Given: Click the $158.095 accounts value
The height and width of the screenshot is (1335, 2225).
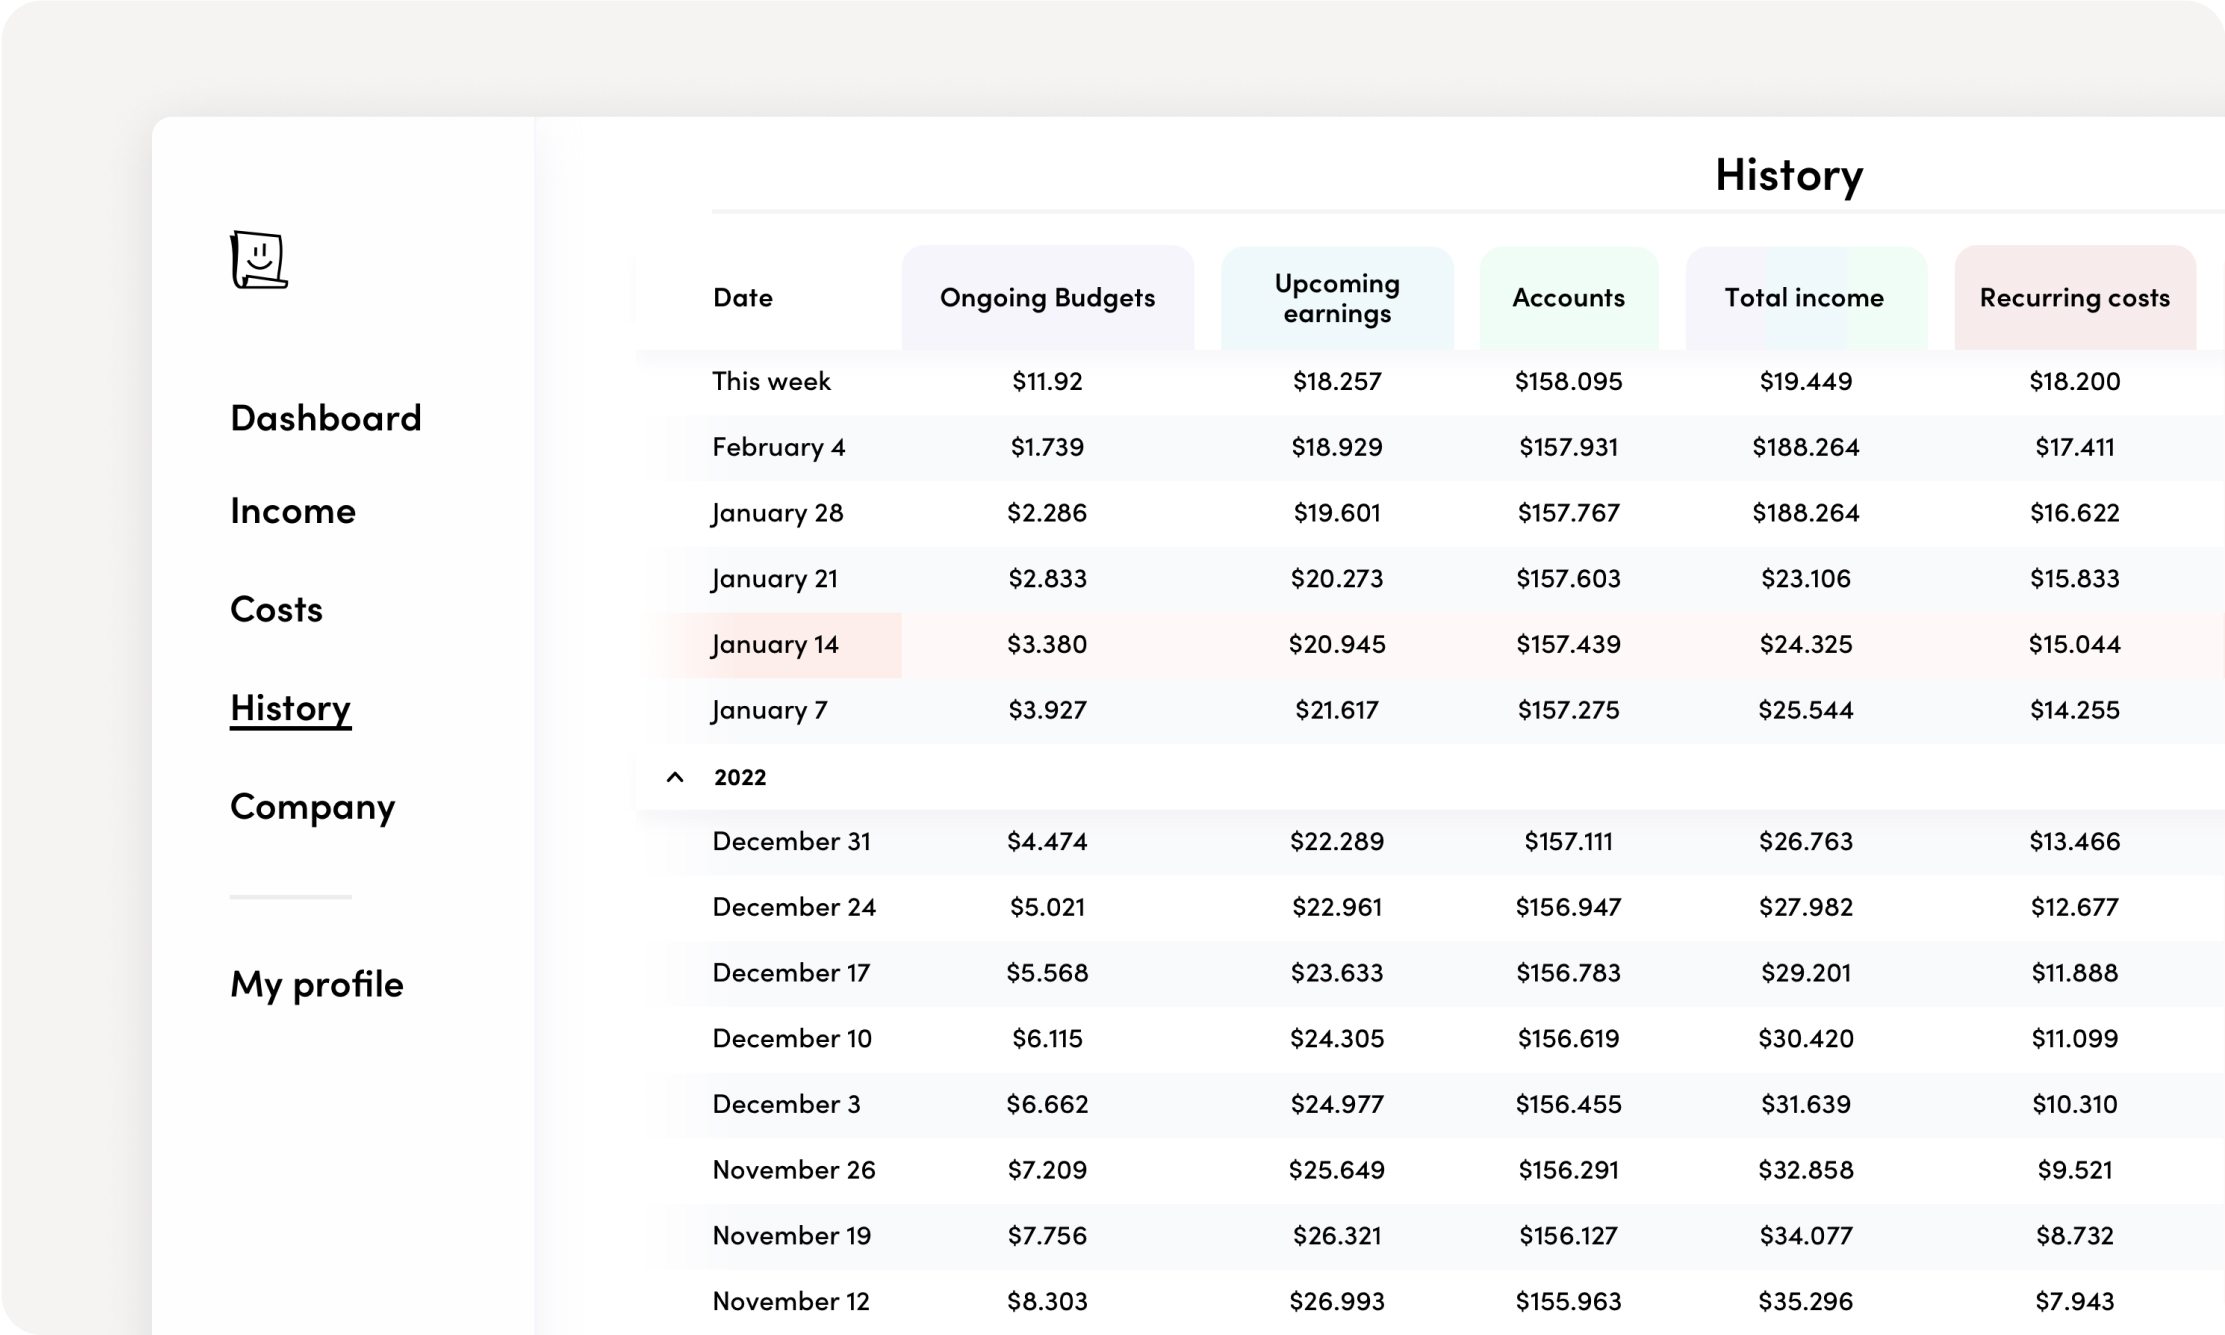Looking at the screenshot, I should click(1568, 381).
